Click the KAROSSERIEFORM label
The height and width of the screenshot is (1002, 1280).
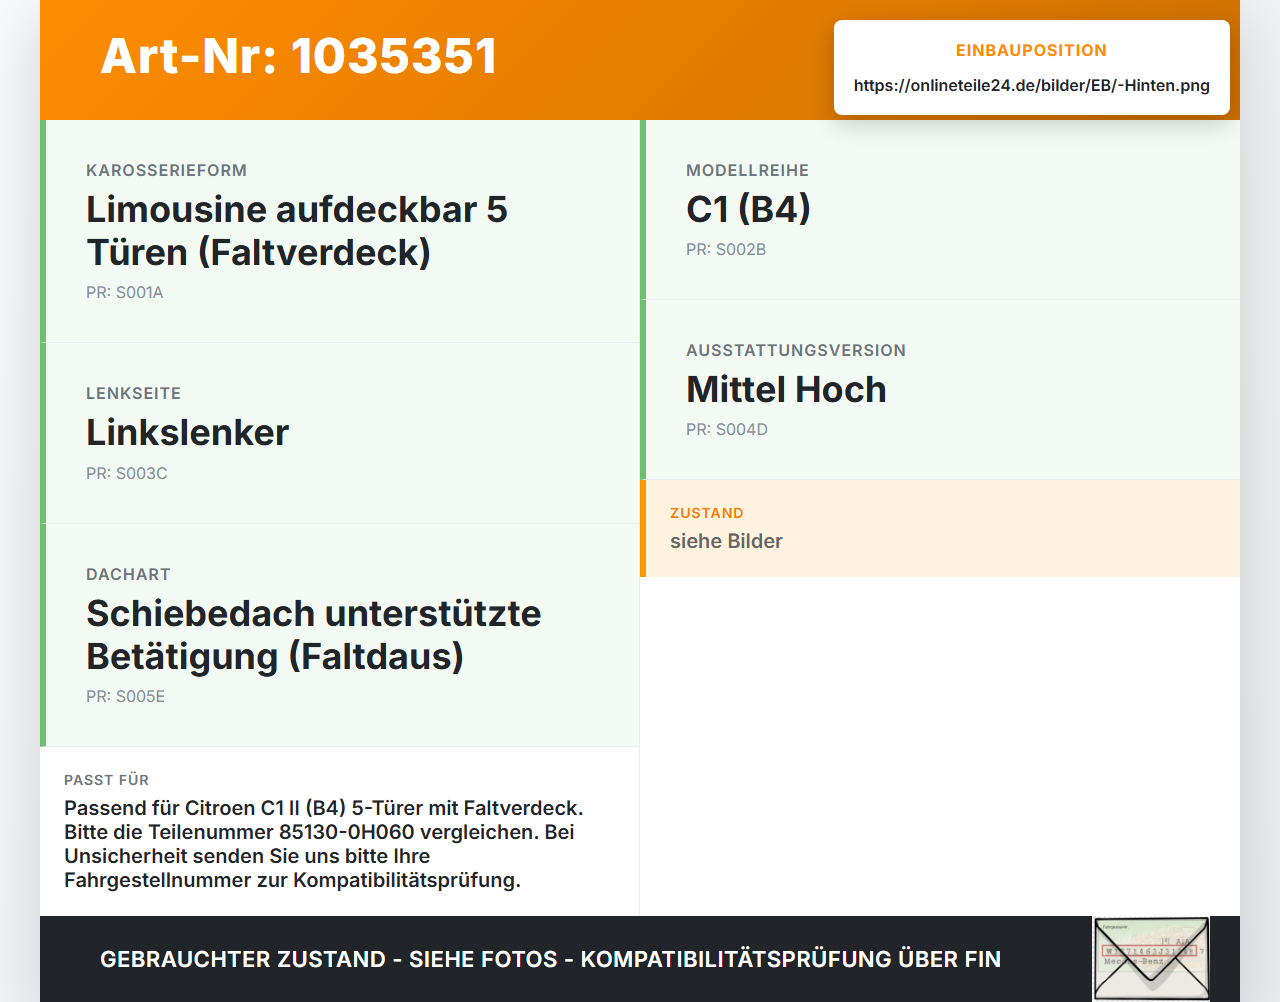coord(166,171)
